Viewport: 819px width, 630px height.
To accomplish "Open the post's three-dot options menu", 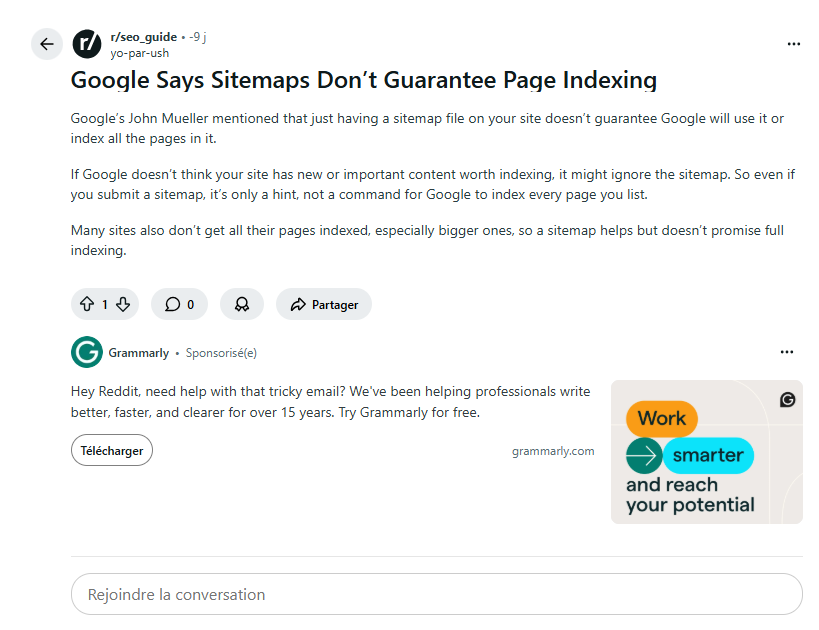I will click(793, 44).
